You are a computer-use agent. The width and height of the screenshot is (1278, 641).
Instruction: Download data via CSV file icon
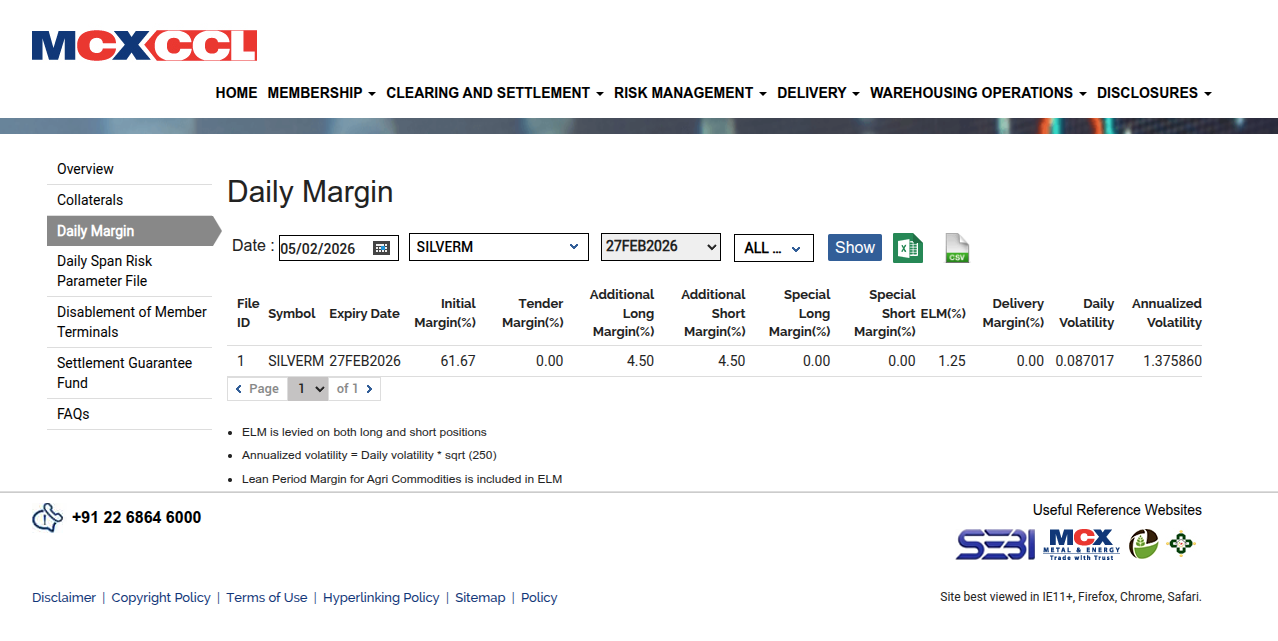(x=957, y=248)
